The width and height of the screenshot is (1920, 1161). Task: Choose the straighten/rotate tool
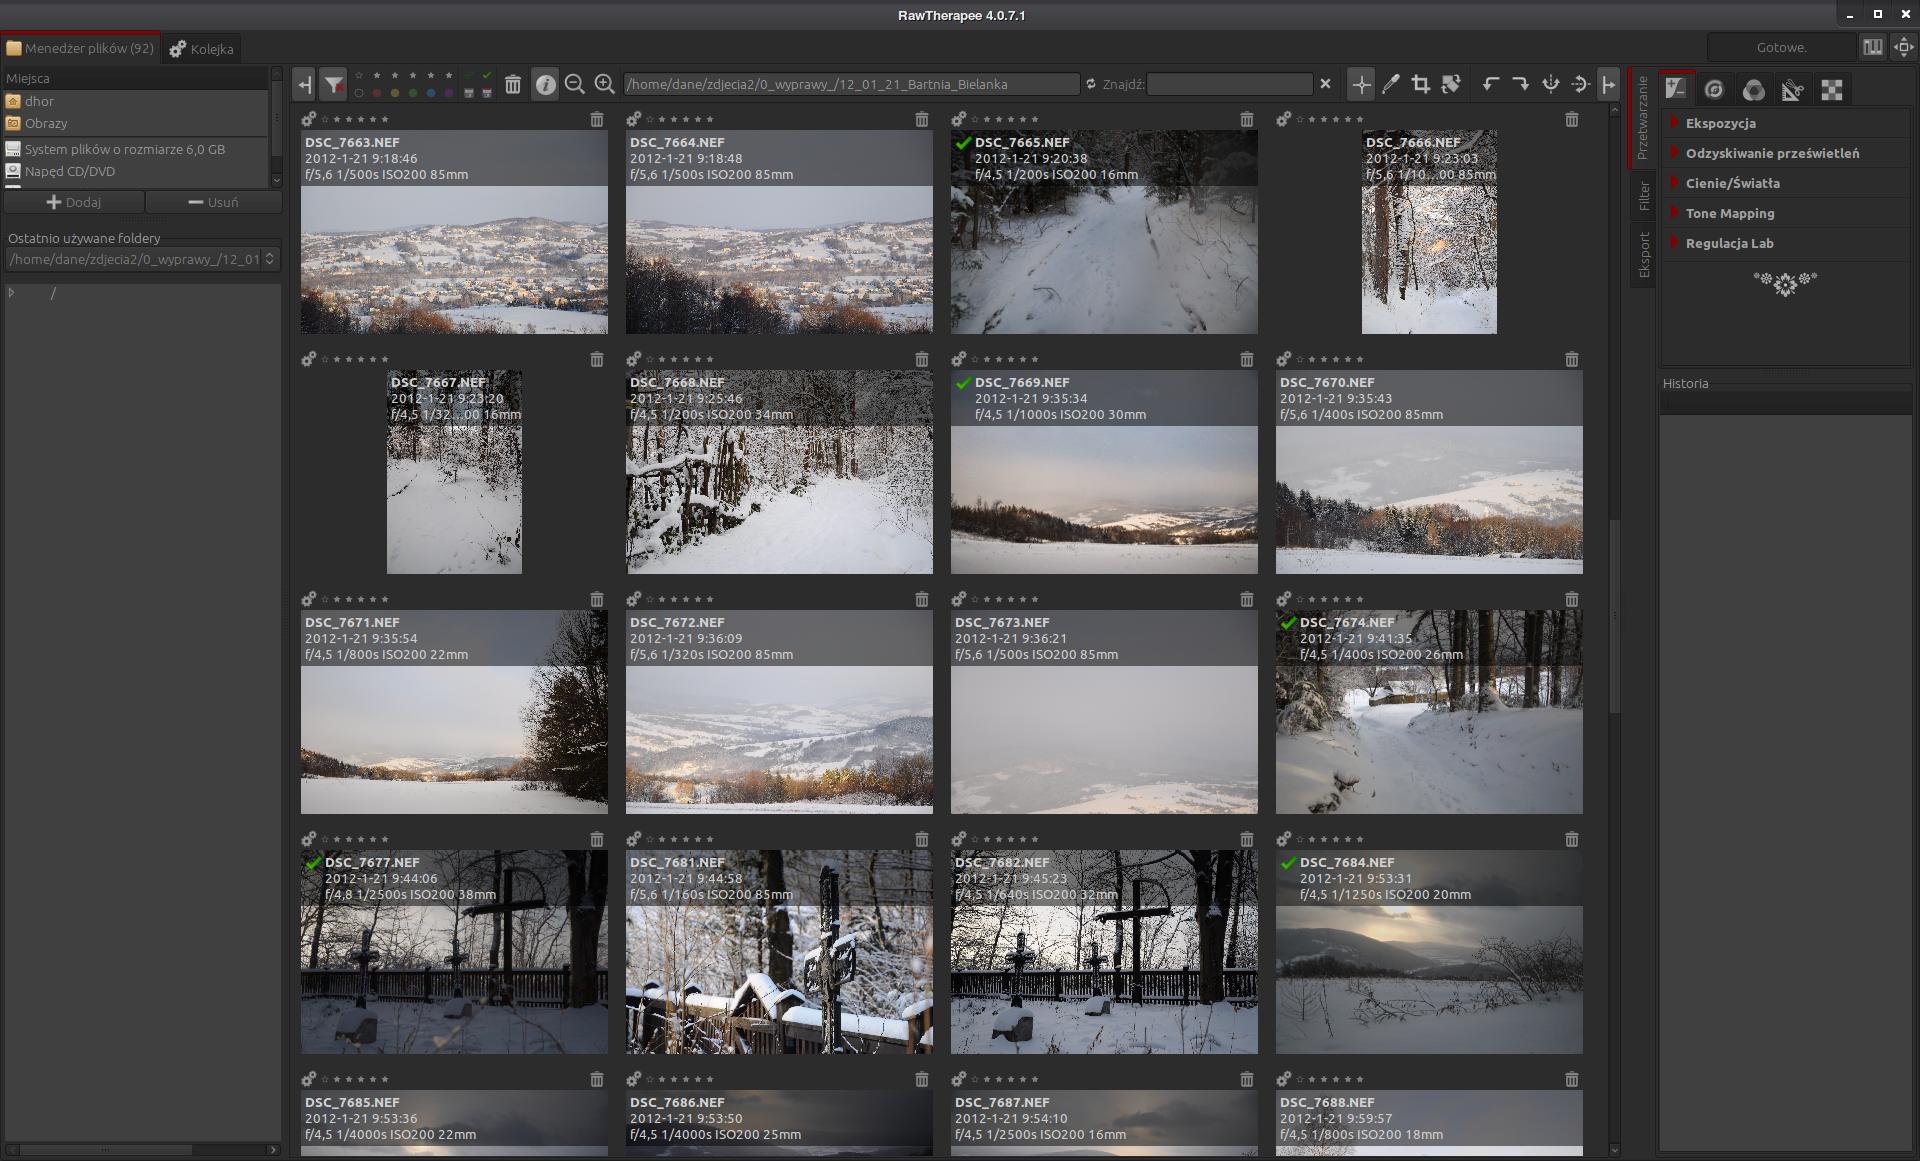click(x=1451, y=85)
